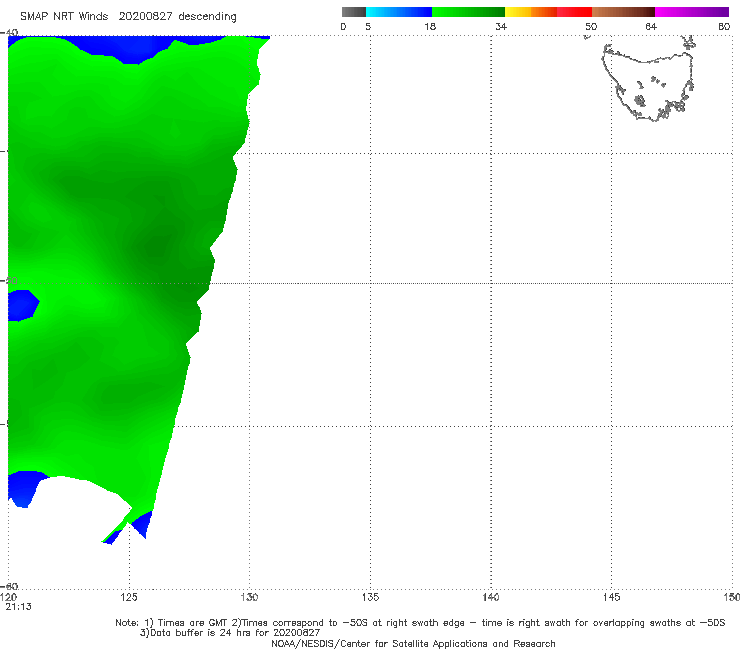The height and width of the screenshot is (650, 740).
Task: Click the "64" label under the color bar
Action: click(651, 26)
